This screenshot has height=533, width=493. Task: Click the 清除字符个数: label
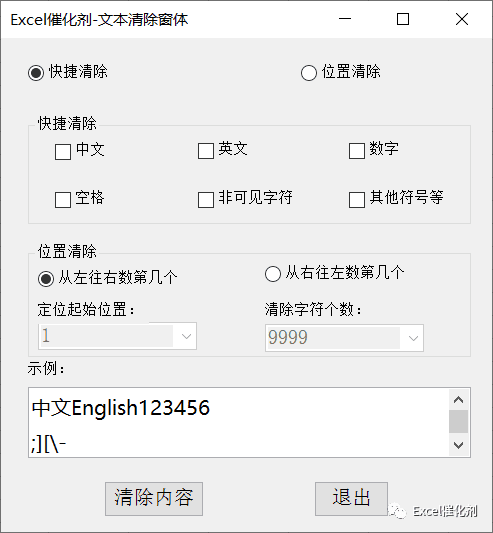click(x=313, y=310)
